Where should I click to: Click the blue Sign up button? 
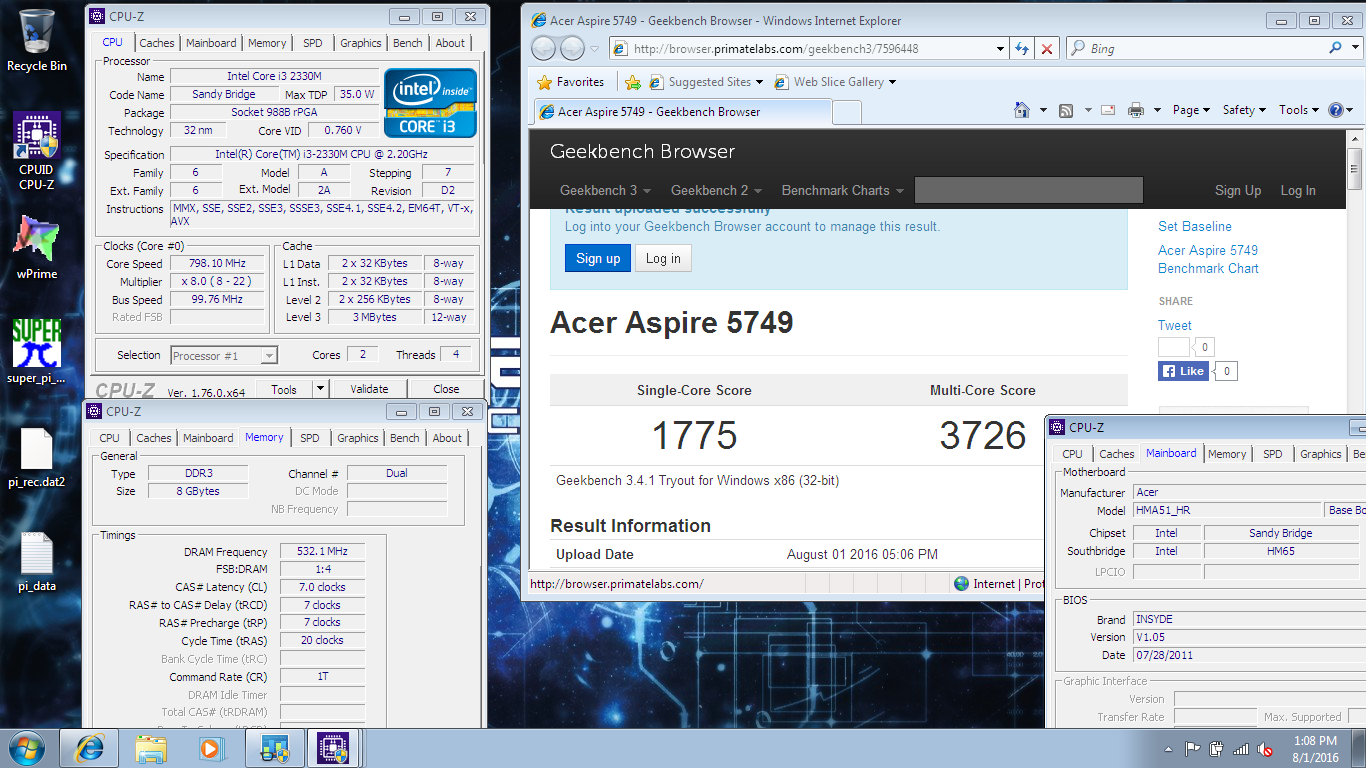click(x=598, y=258)
